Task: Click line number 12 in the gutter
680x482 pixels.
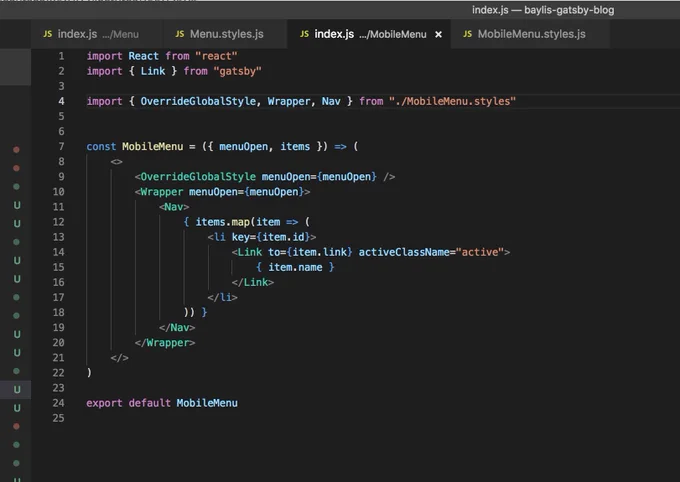Action: coord(59,222)
